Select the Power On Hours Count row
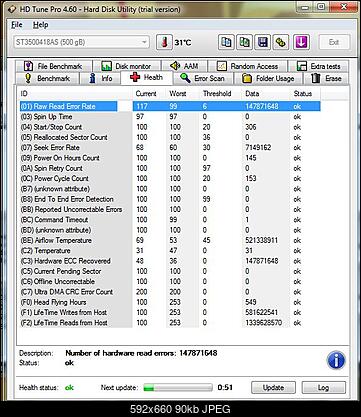Viewport: 361px width, 417px height. coord(170,158)
